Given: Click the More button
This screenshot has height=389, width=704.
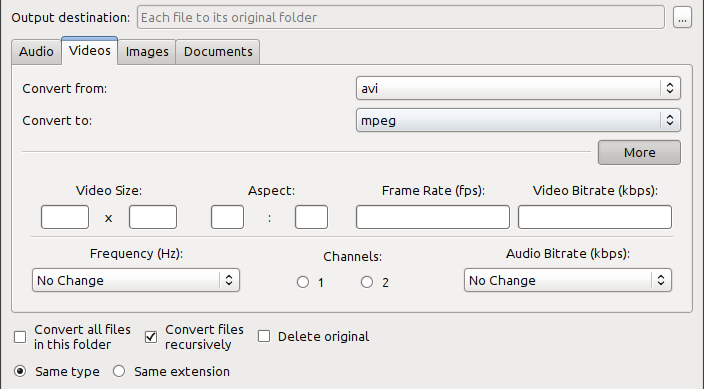Looking at the screenshot, I should [639, 152].
